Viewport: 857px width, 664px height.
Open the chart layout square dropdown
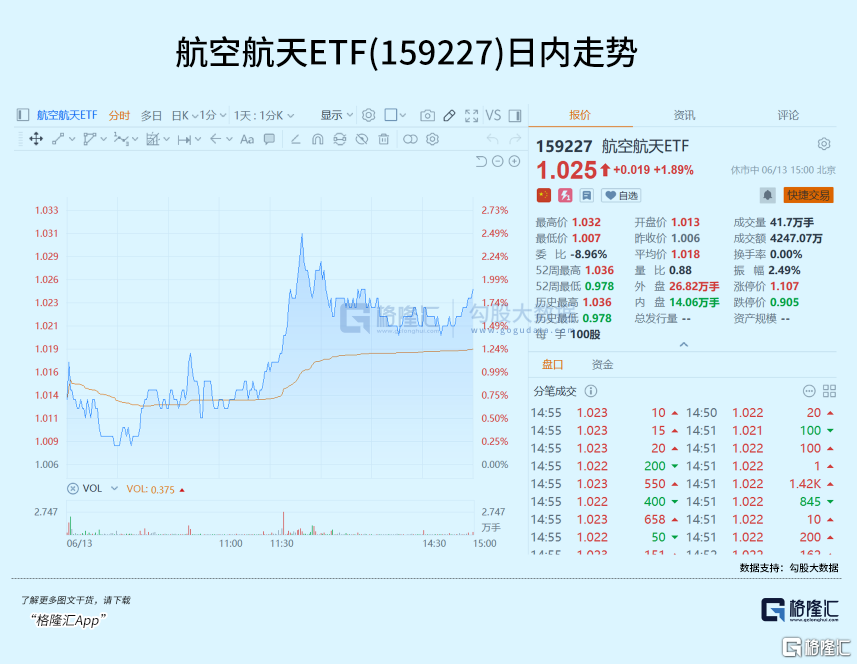(x=395, y=115)
